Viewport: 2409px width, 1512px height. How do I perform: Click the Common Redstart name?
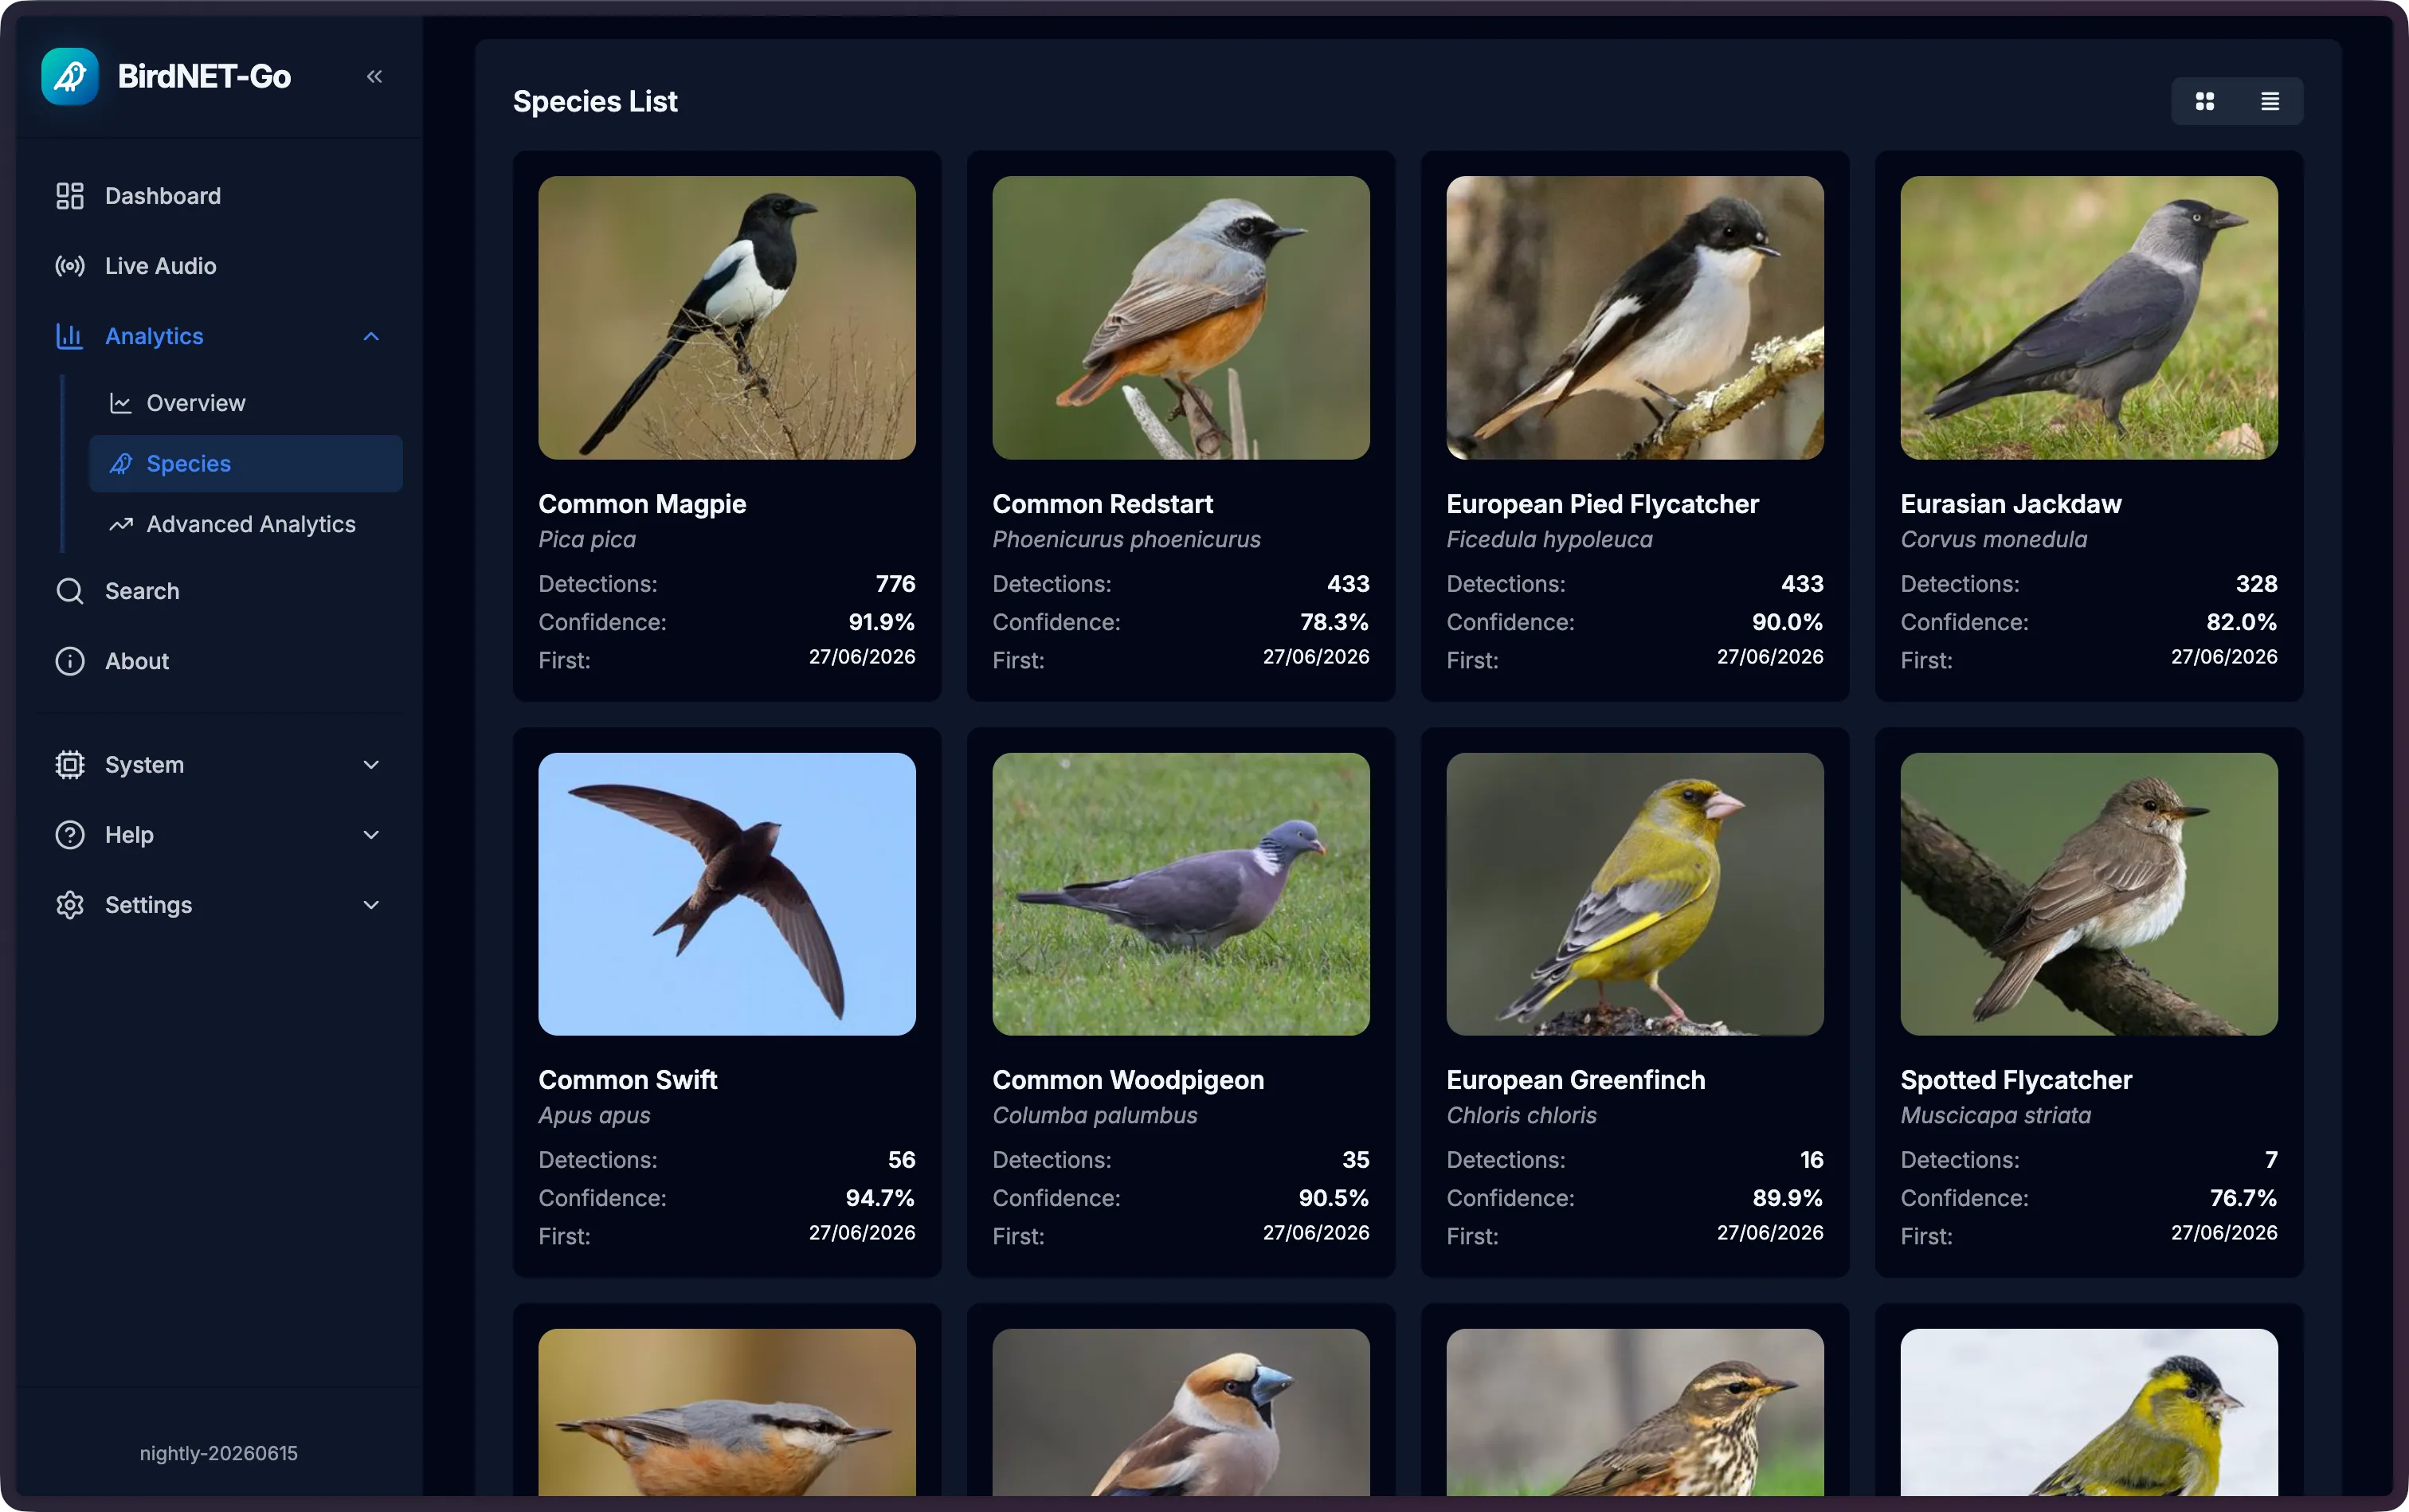pyautogui.click(x=1102, y=504)
